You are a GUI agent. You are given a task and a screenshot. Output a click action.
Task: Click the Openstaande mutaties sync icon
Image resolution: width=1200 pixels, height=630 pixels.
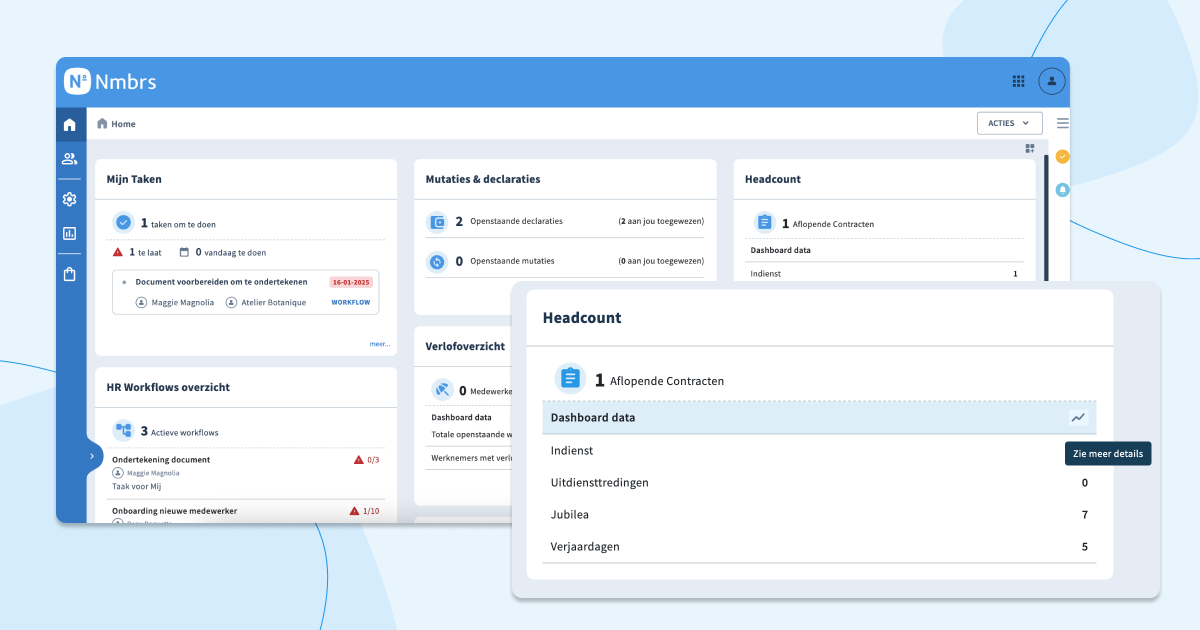pyautogui.click(x=437, y=262)
